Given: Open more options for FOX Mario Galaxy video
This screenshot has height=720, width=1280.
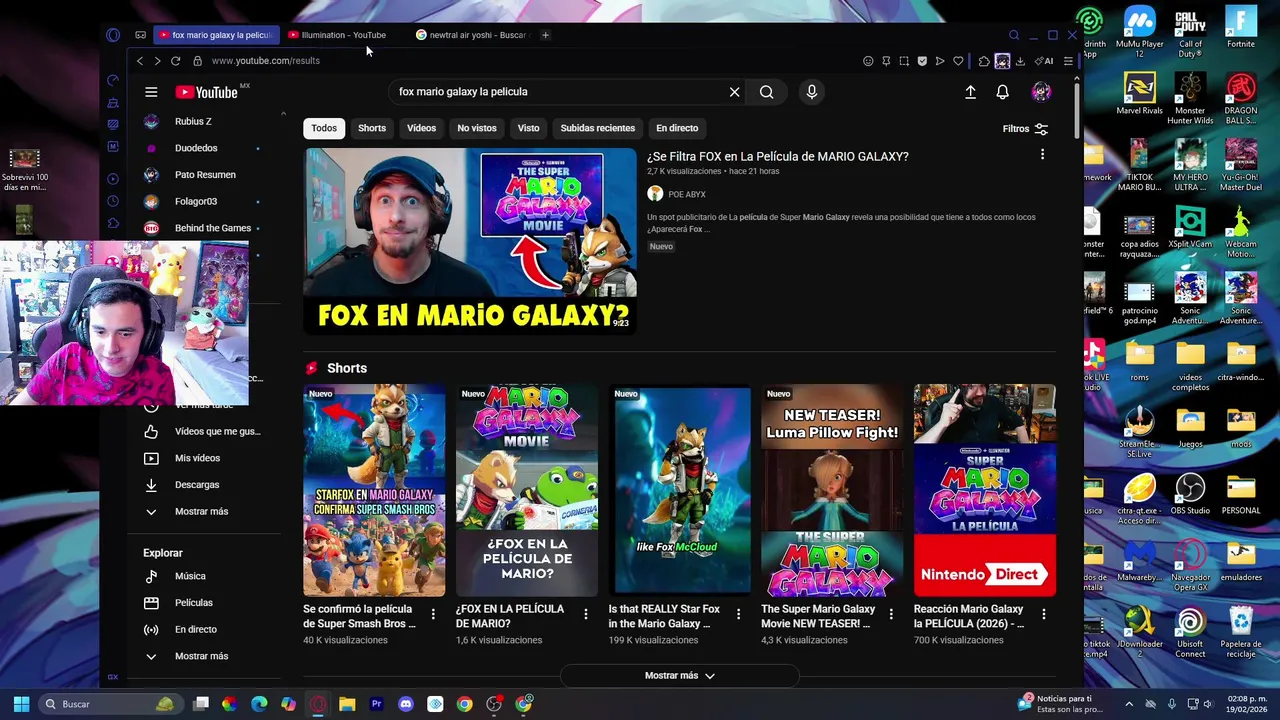Looking at the screenshot, I should (x=1042, y=155).
